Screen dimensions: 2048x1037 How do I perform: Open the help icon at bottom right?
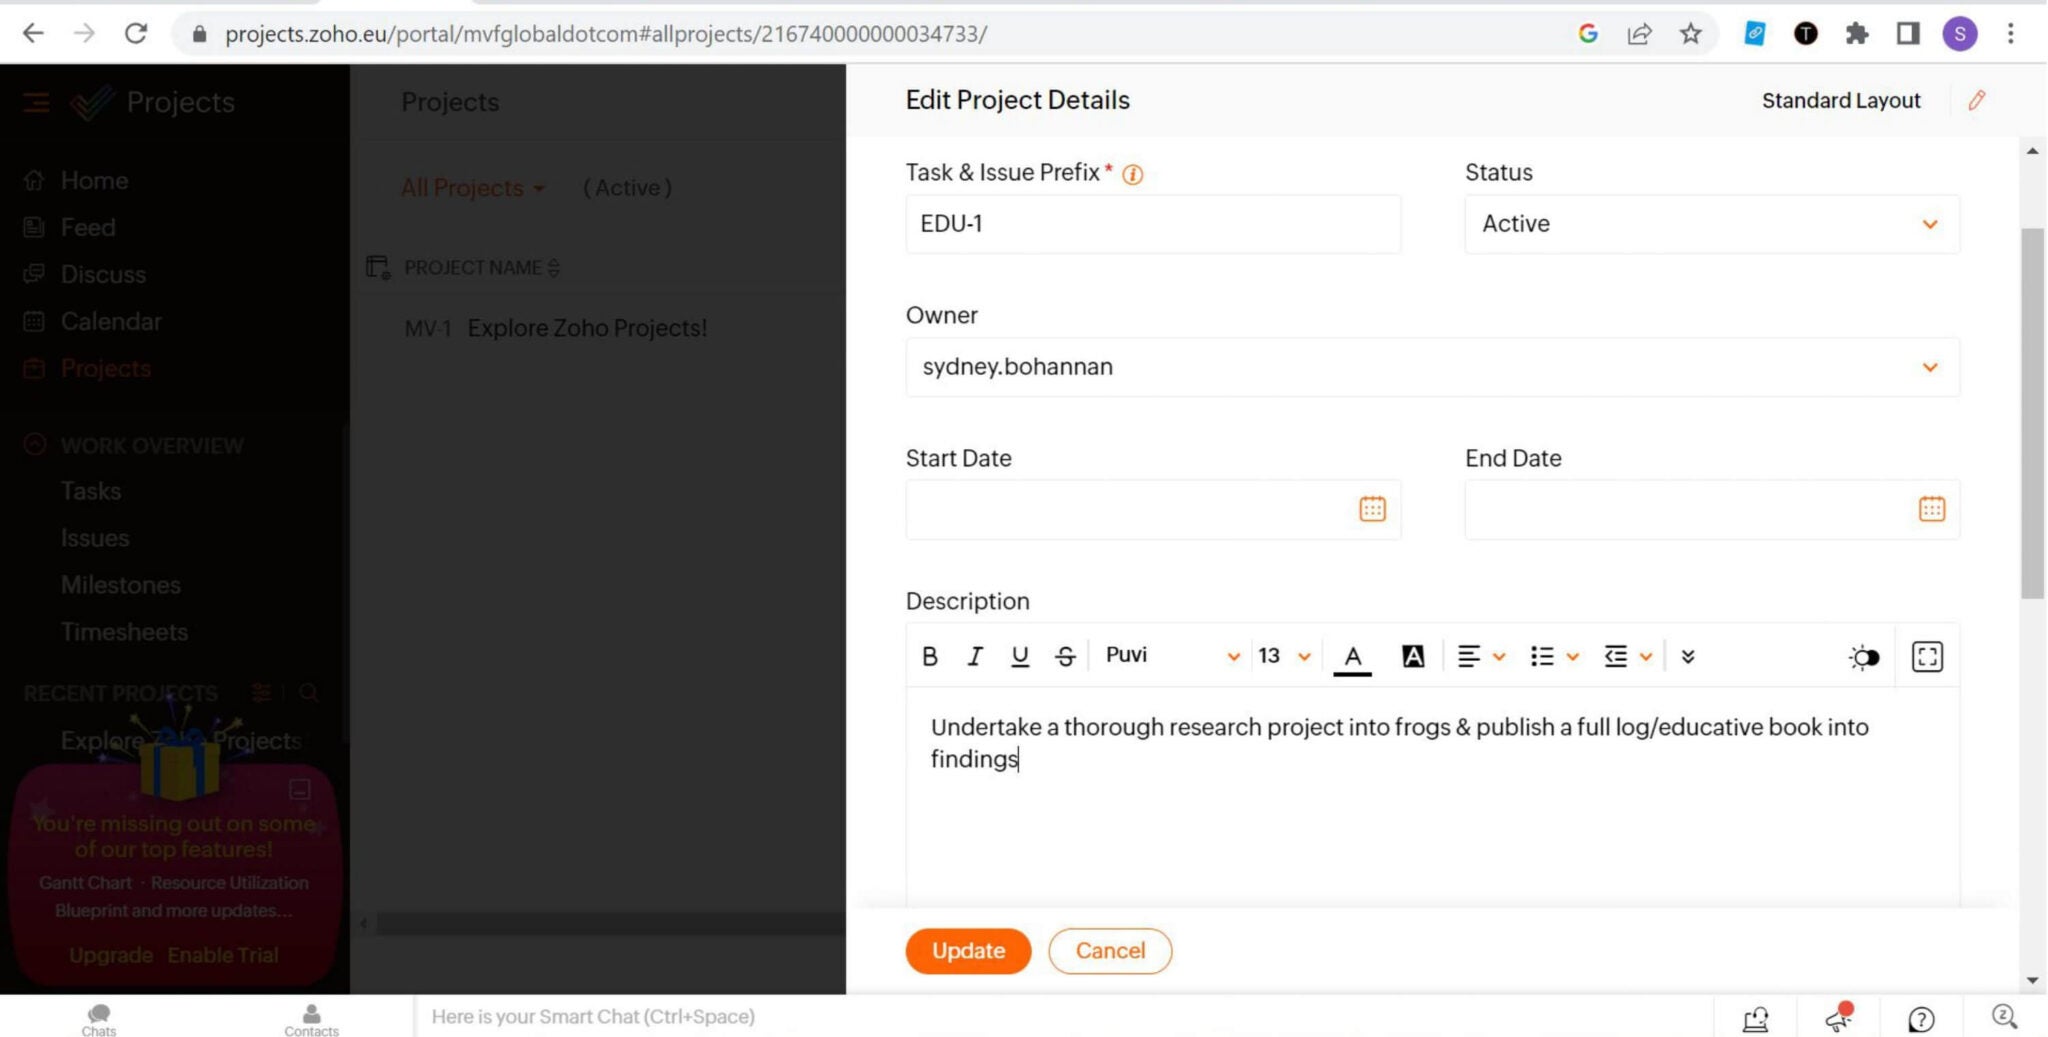pos(1921,1019)
